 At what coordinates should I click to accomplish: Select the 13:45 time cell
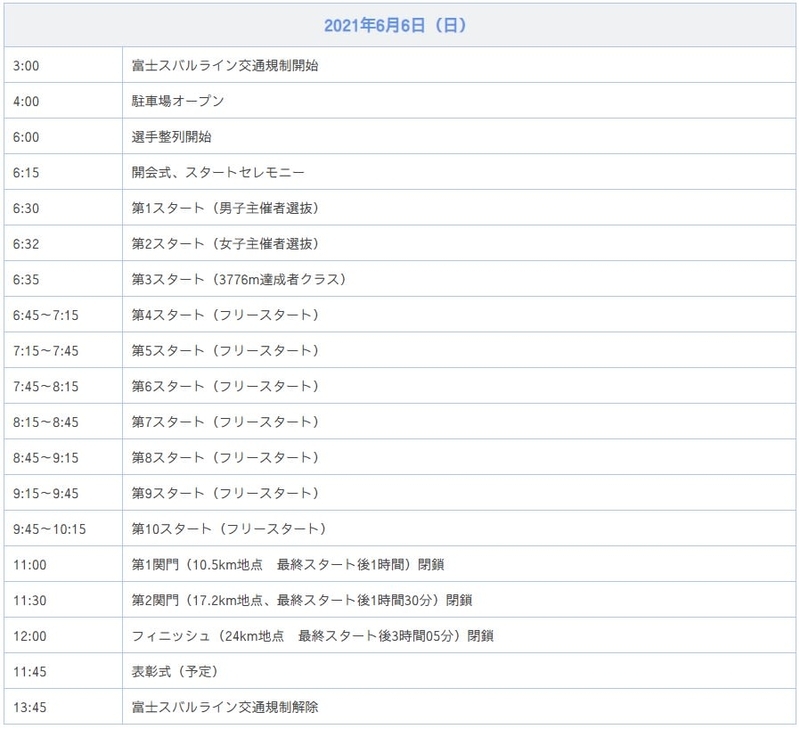pyautogui.click(x=63, y=707)
